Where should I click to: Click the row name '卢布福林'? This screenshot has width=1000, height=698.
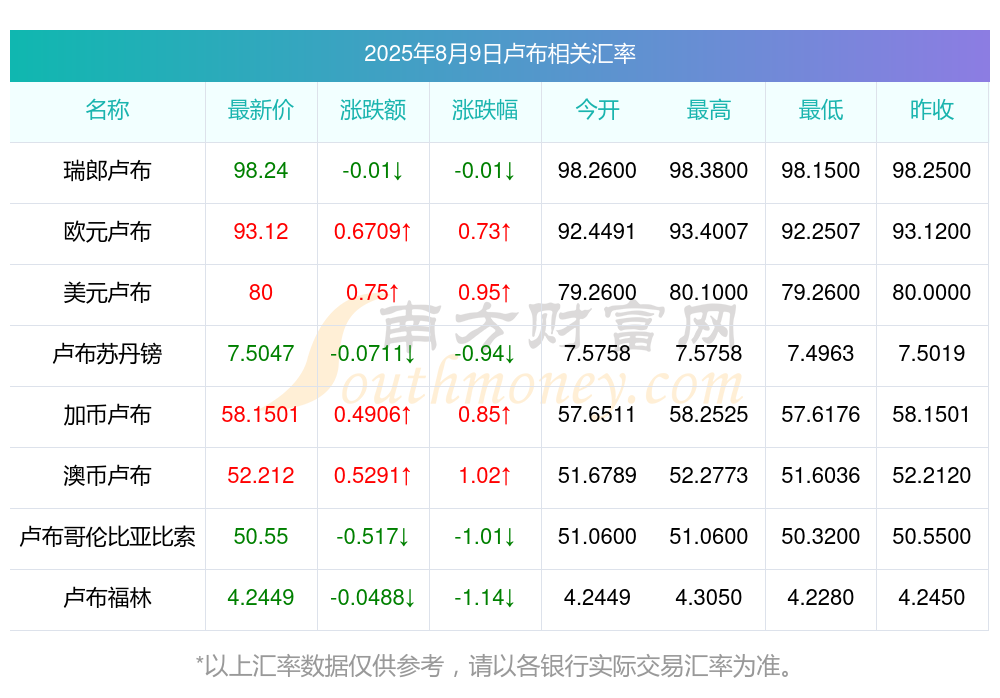point(107,598)
